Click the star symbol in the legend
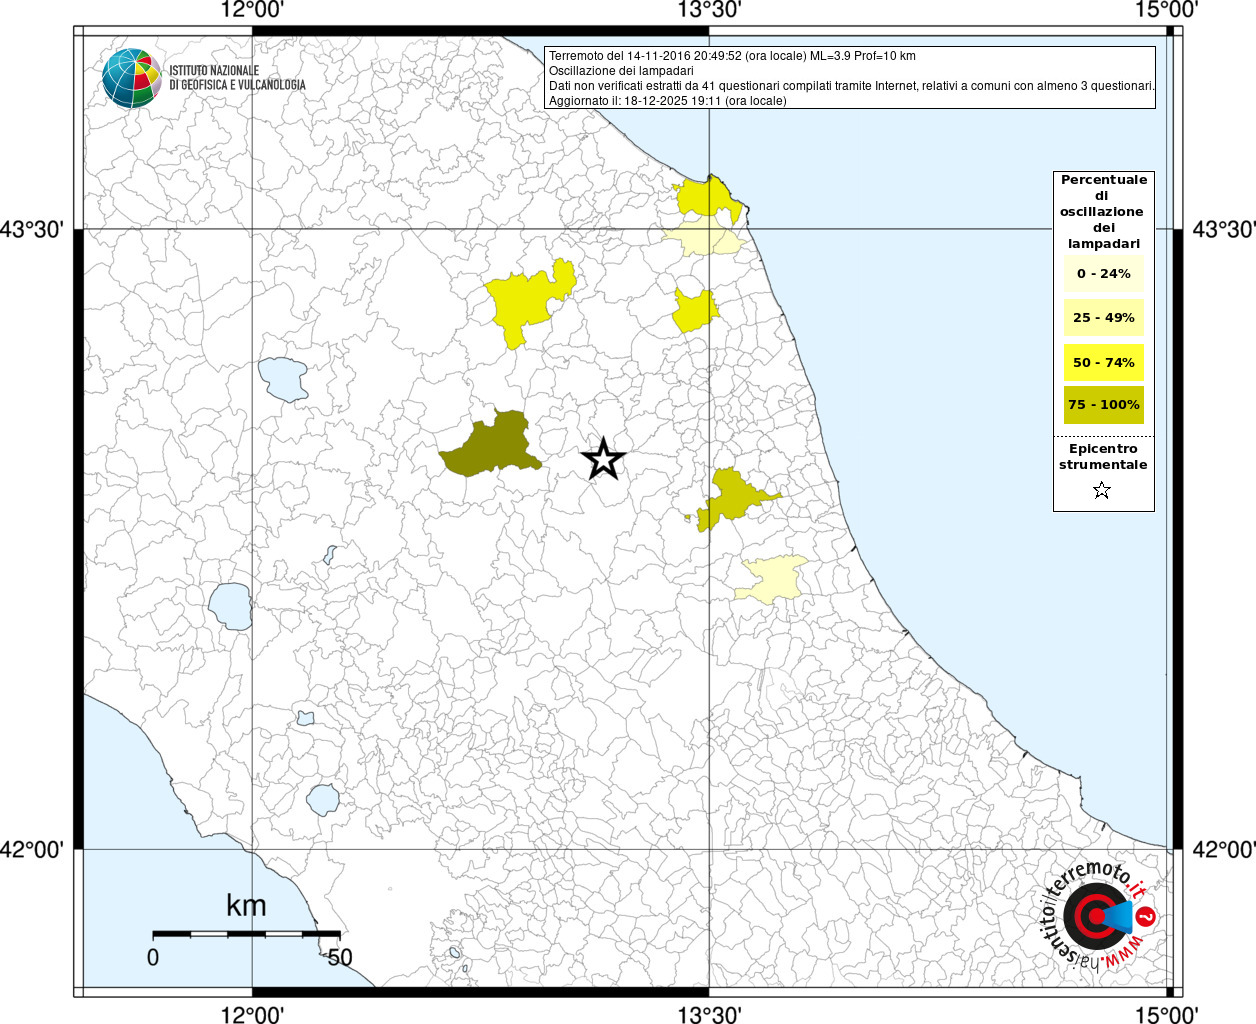 tap(1102, 490)
